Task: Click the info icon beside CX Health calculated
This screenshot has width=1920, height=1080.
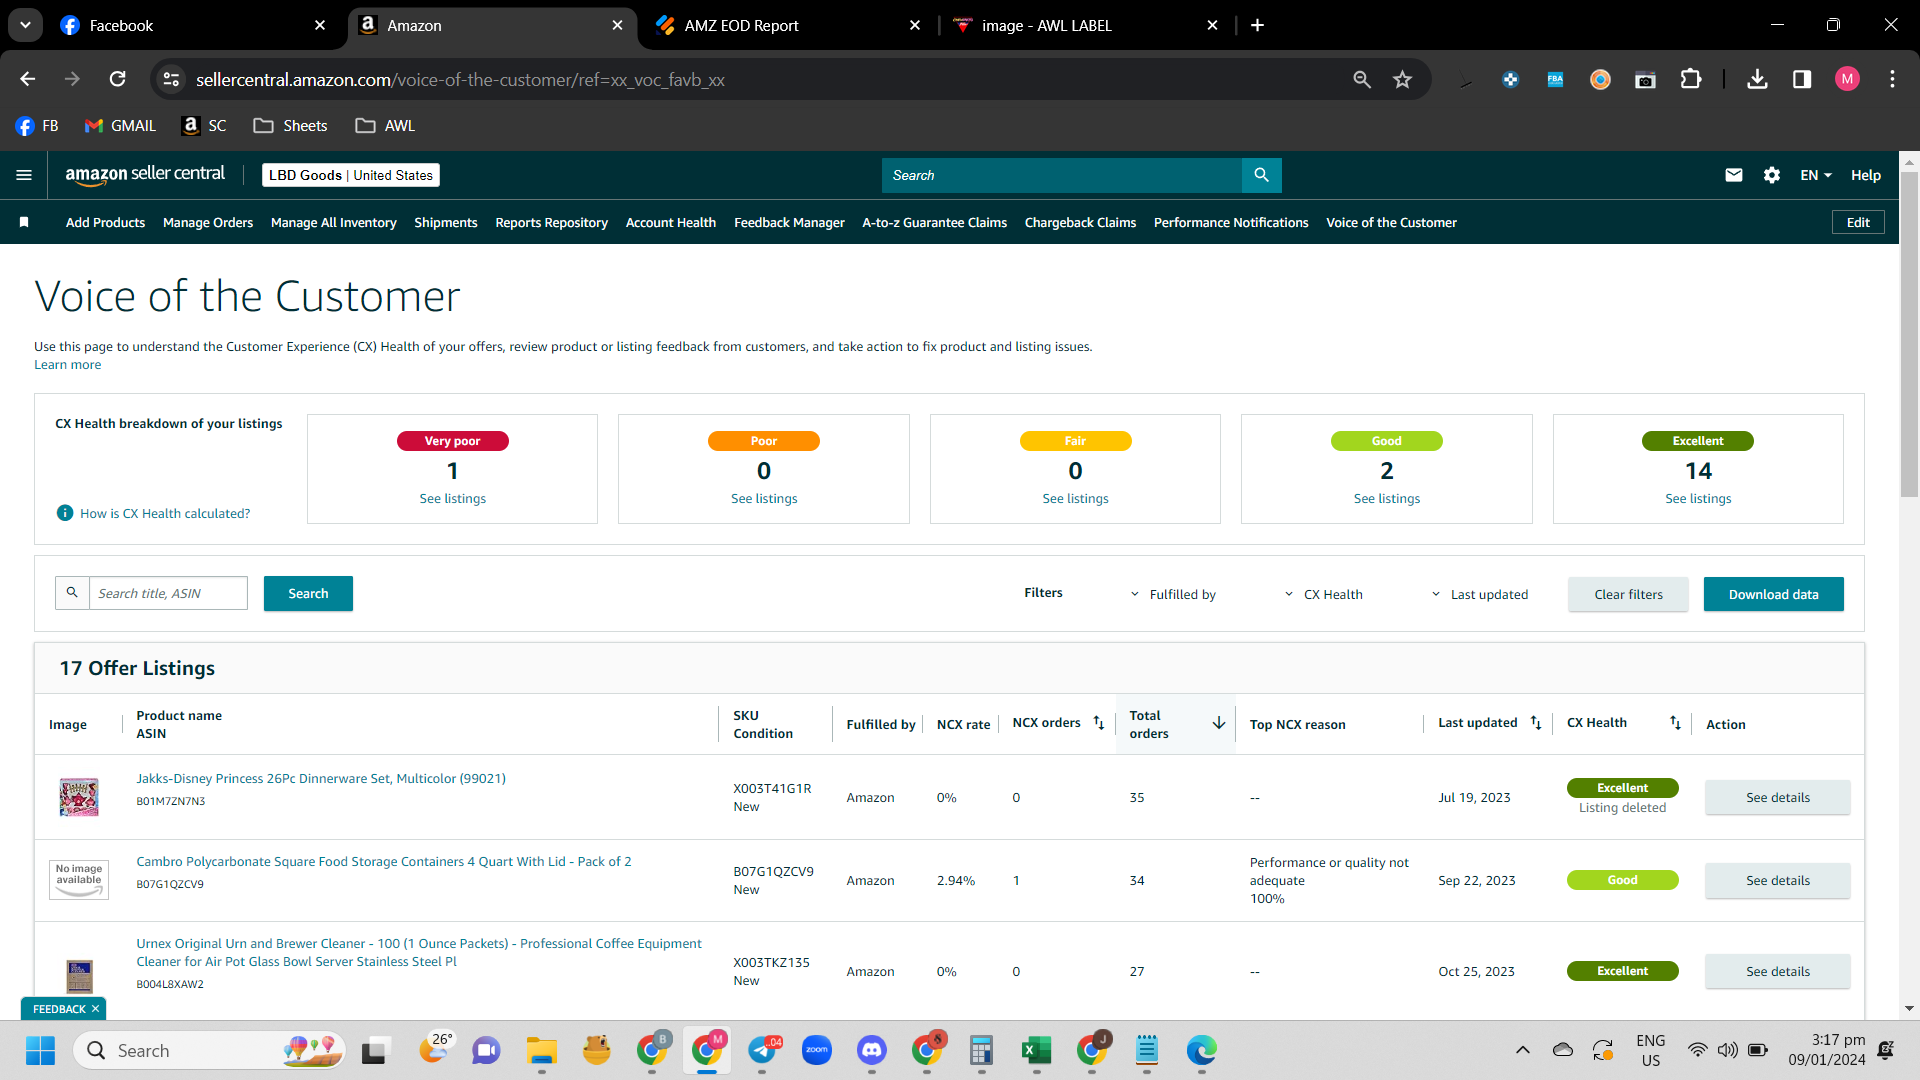Action: click(65, 513)
